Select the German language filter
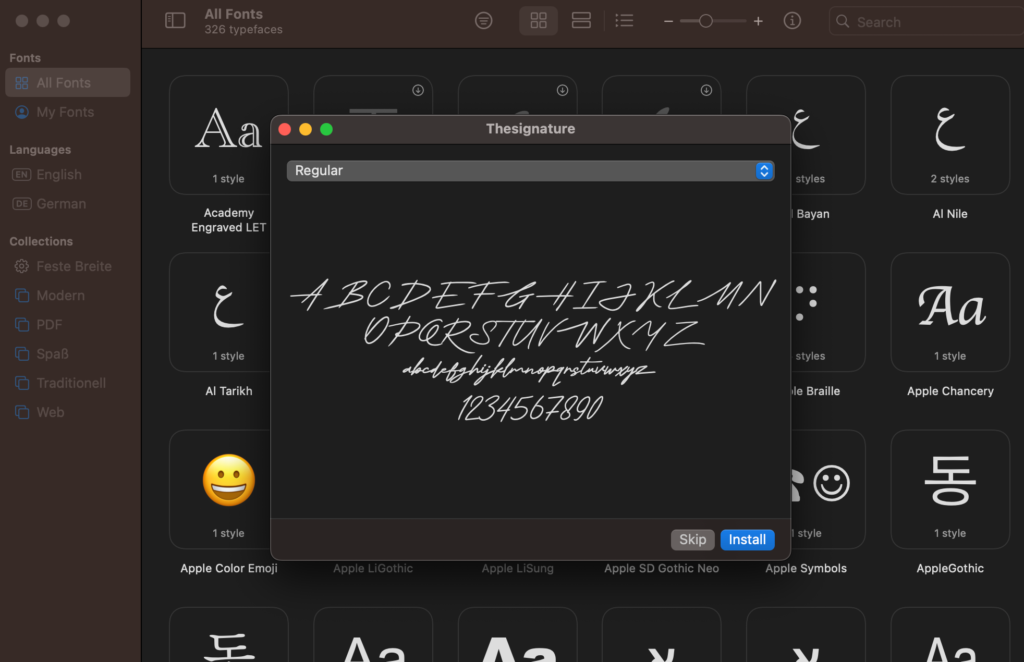 pos(61,203)
